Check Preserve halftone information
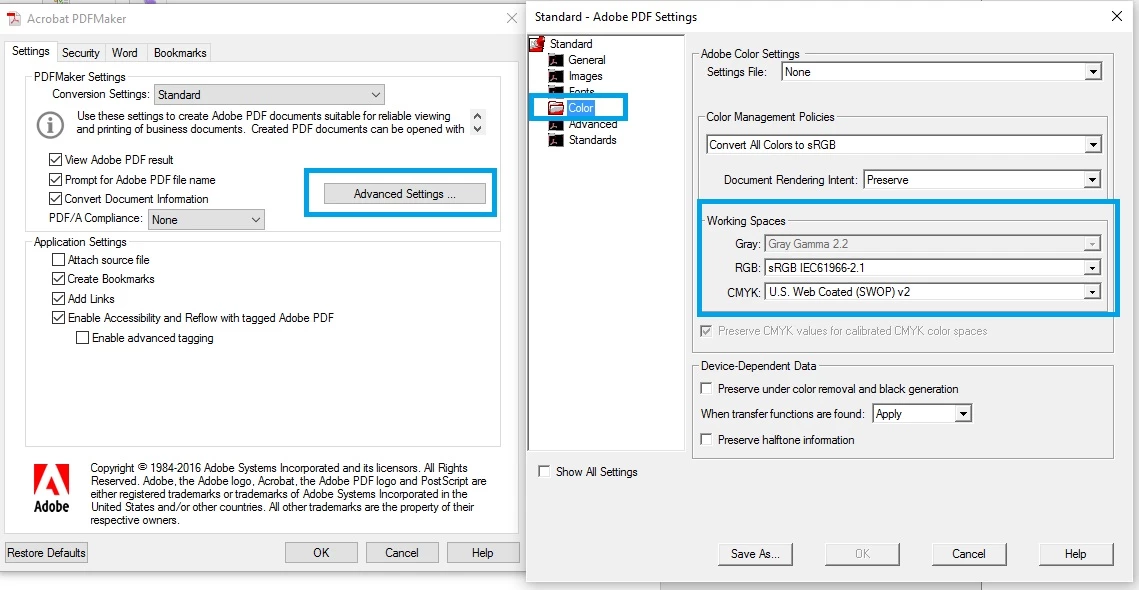The height and width of the screenshot is (590, 1139). [x=705, y=440]
